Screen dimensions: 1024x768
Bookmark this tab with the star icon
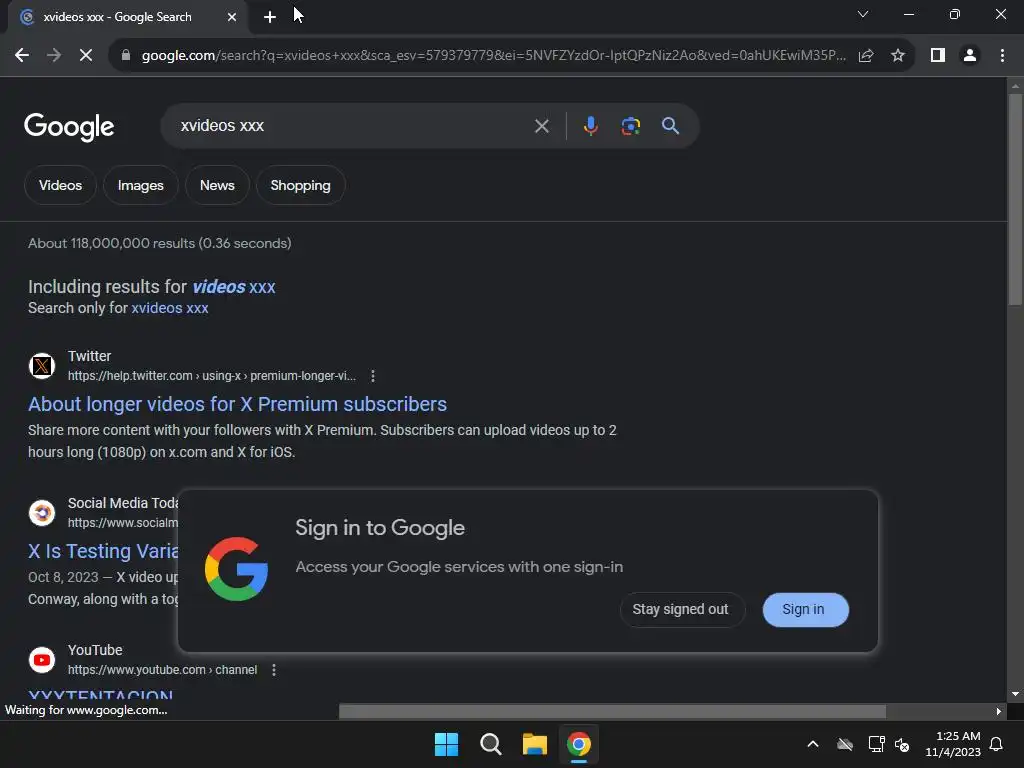pyautogui.click(x=898, y=56)
